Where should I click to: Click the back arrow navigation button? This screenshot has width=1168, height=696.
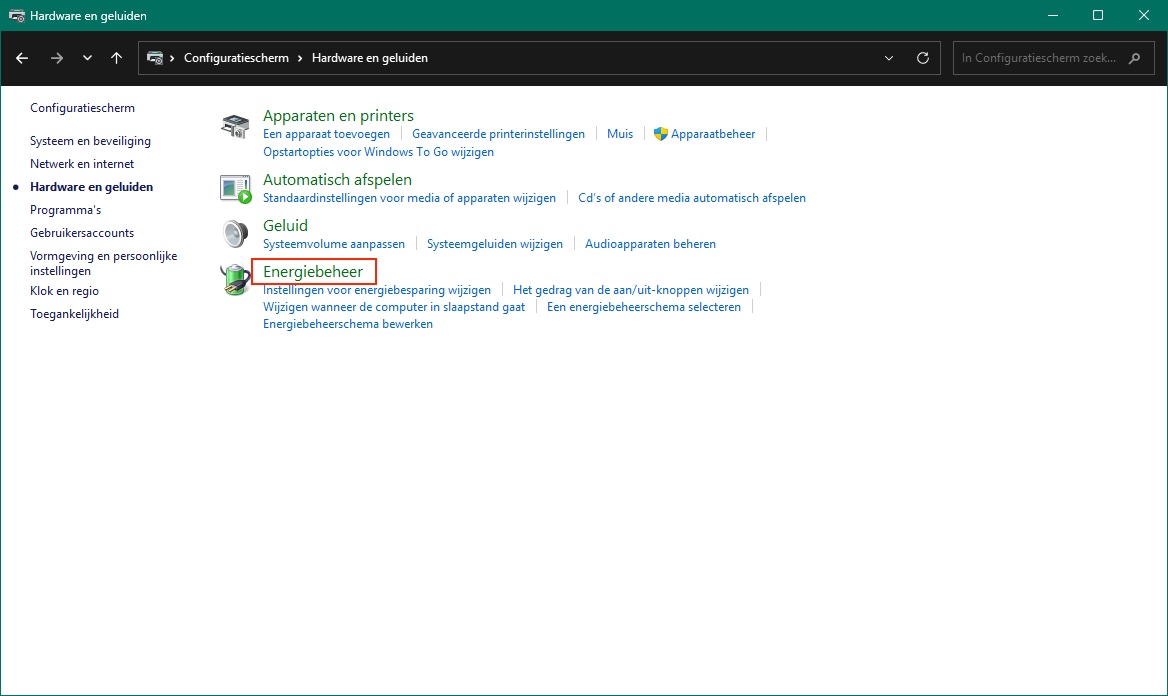(22, 58)
